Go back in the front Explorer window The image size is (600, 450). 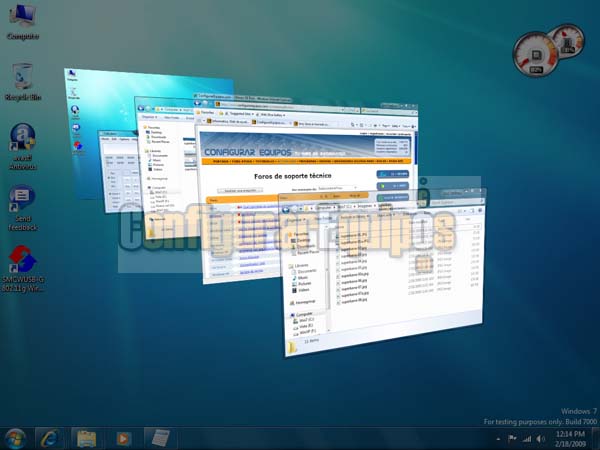[x=286, y=209]
